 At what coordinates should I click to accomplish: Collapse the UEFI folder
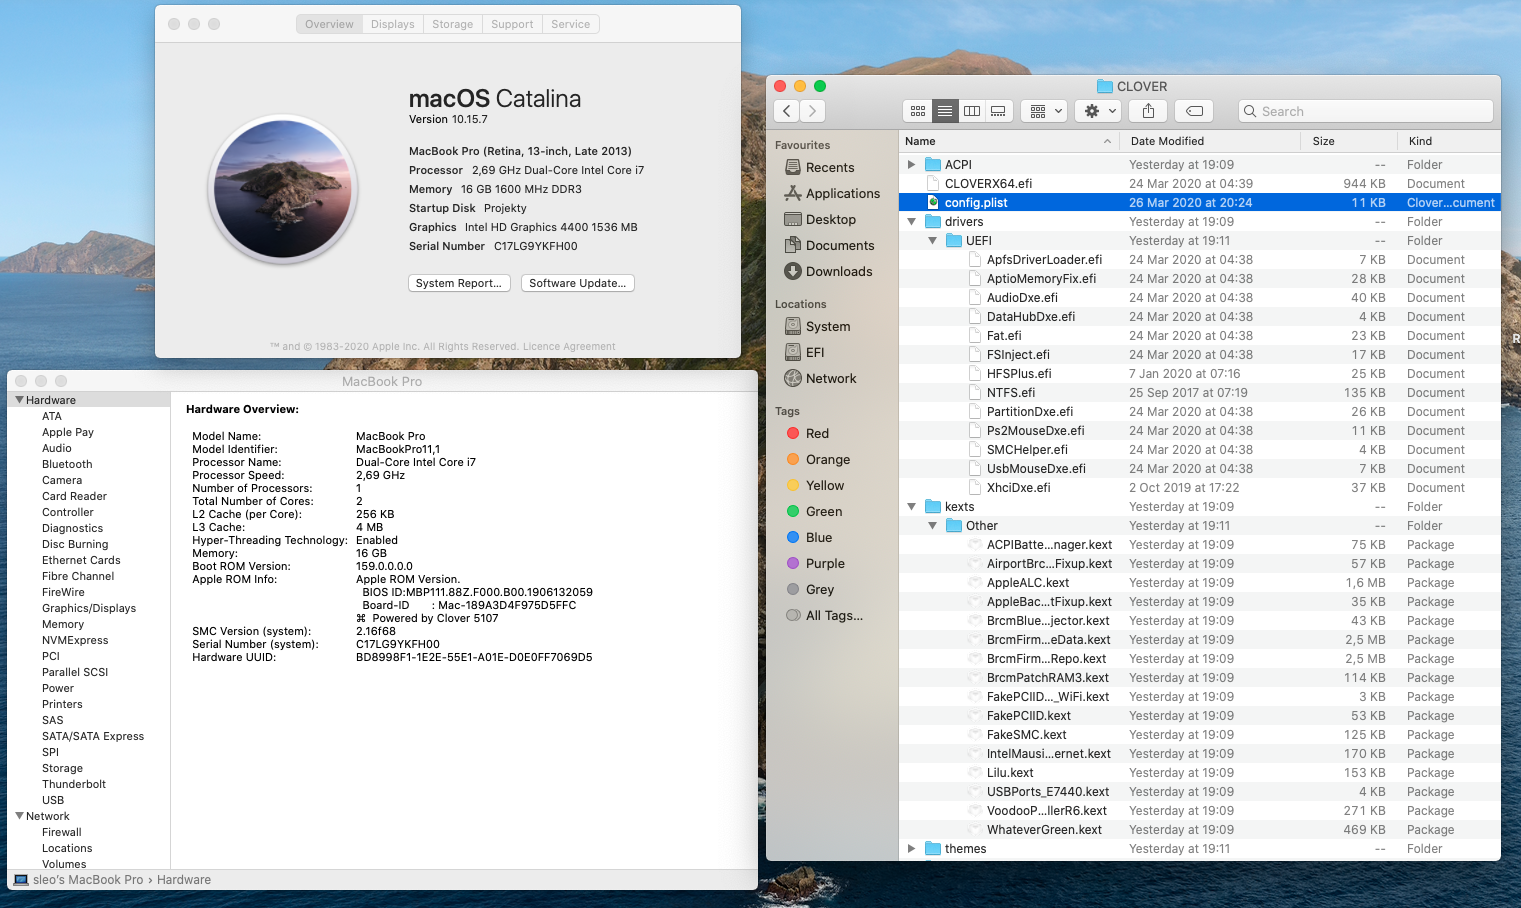point(932,240)
